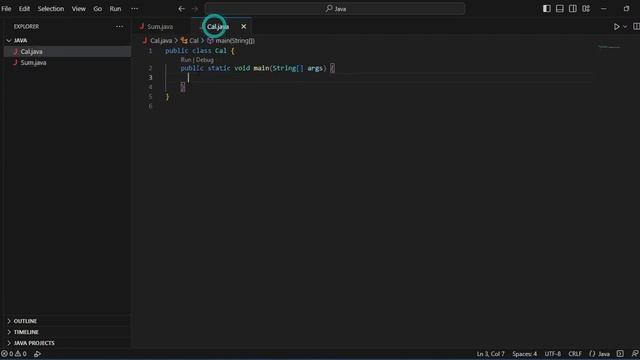Click Ln 3, Col 7 status

click(x=490, y=354)
